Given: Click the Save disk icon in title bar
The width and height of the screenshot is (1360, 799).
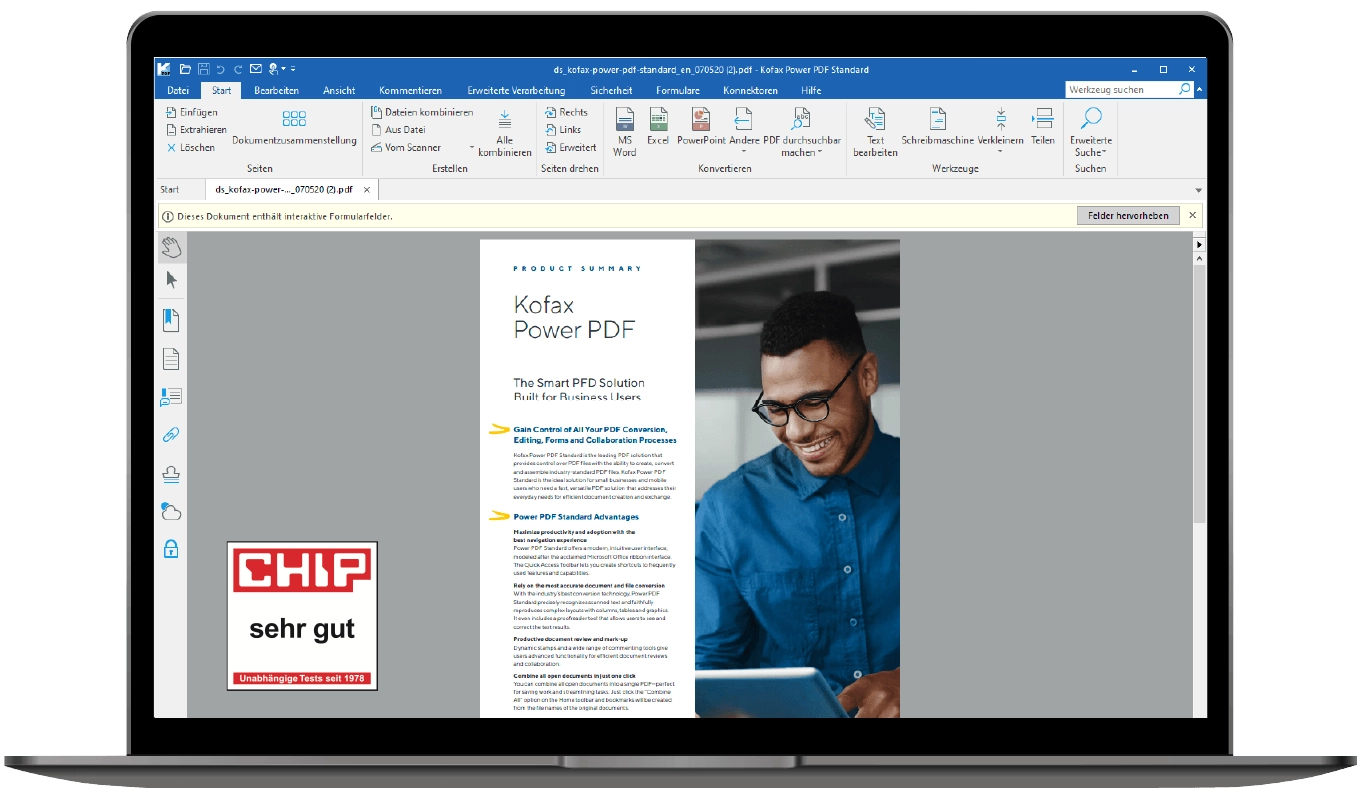Looking at the screenshot, I should [x=204, y=69].
